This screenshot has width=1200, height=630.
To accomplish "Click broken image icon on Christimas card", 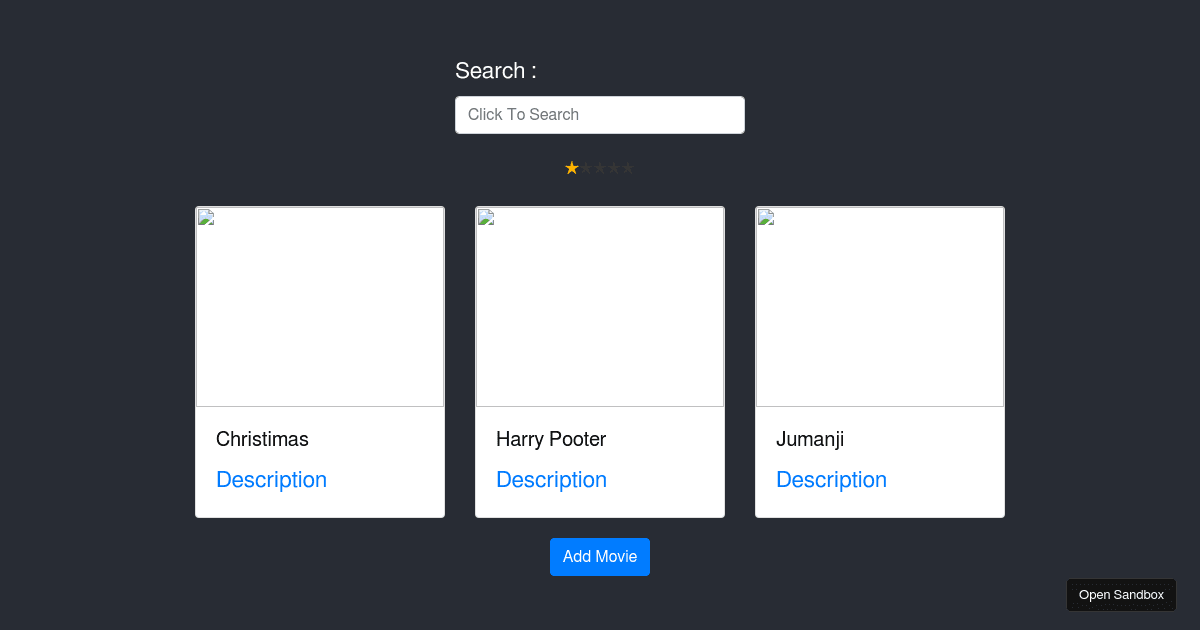I will coord(206,218).
